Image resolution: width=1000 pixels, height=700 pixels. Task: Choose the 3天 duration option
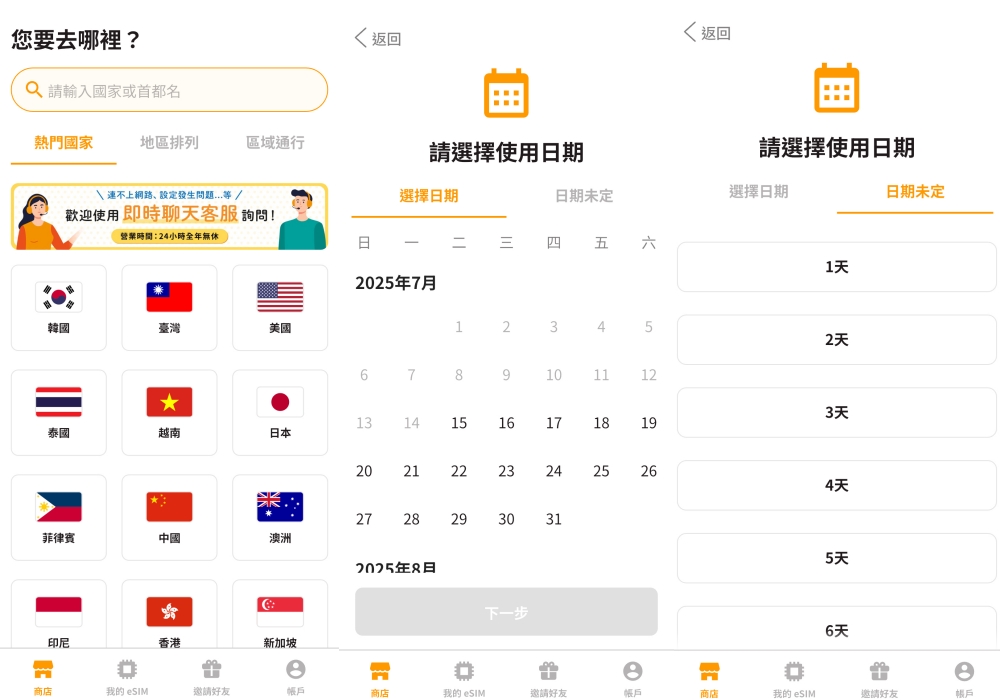[836, 412]
